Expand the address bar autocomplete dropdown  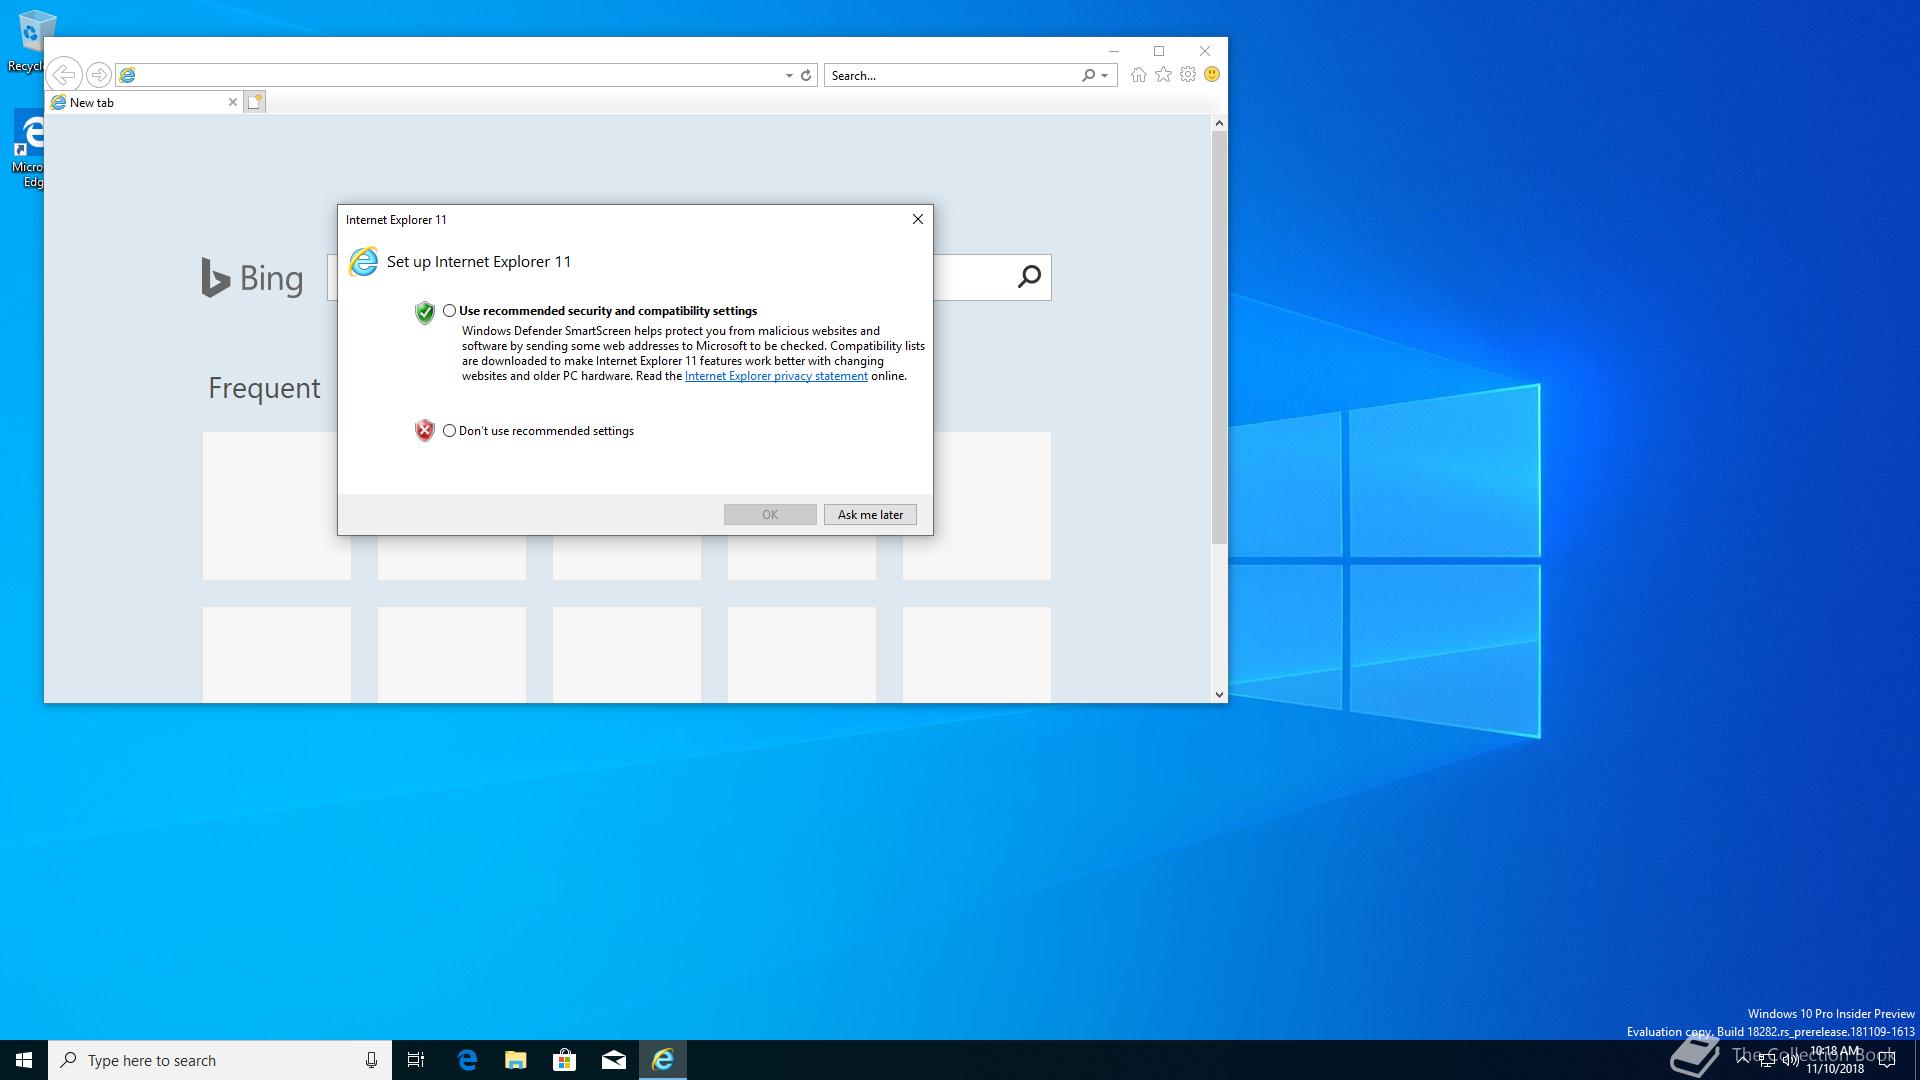(x=789, y=75)
